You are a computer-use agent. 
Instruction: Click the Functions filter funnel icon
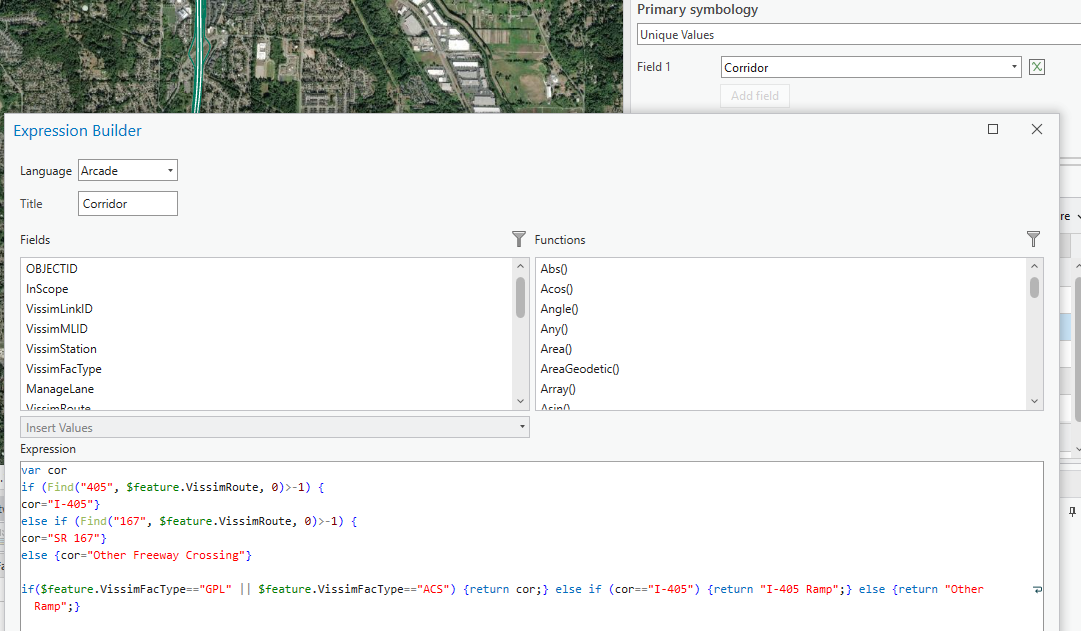pyautogui.click(x=1033, y=239)
